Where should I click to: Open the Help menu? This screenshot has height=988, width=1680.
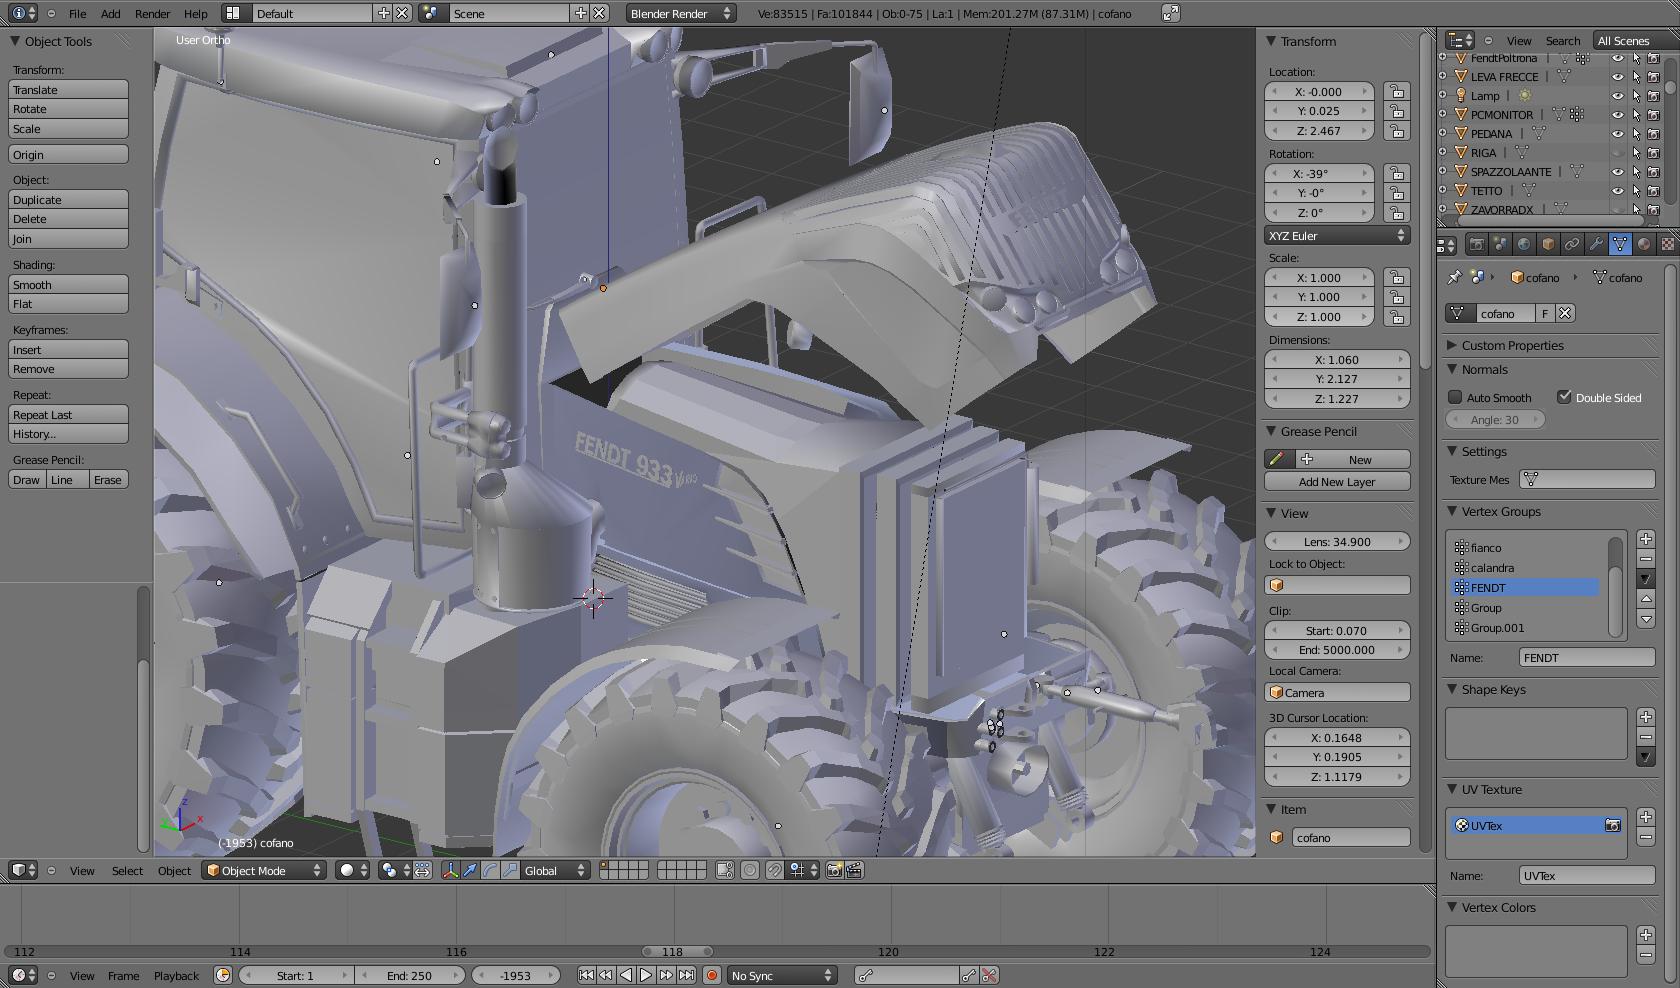point(196,14)
